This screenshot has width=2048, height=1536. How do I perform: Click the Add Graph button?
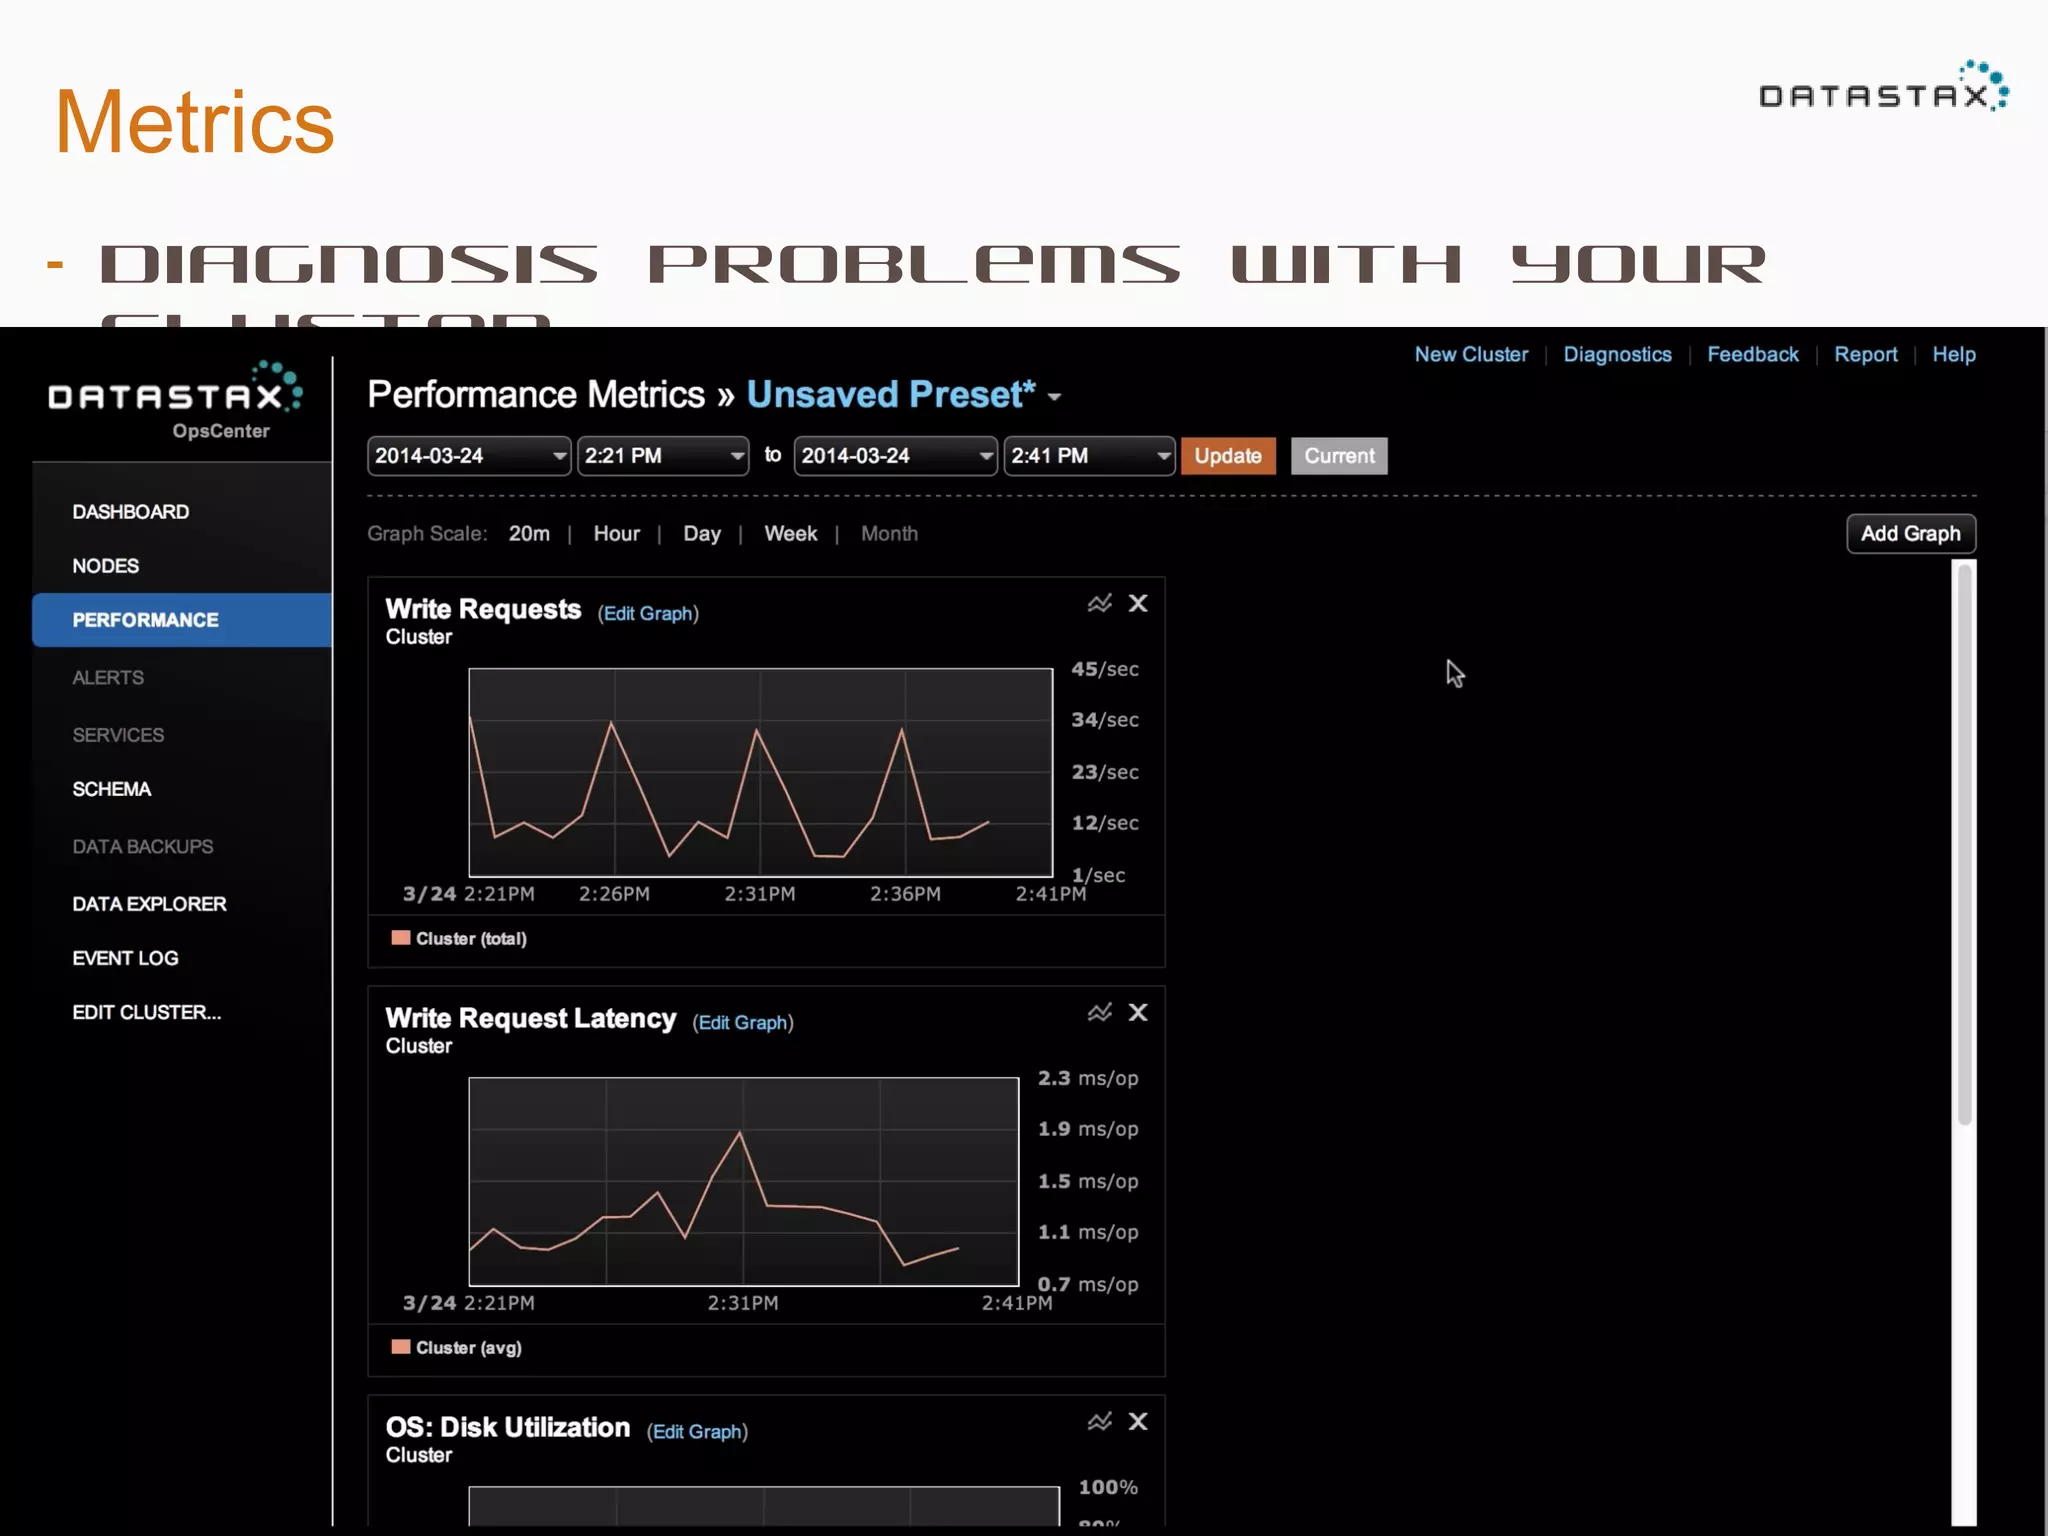click(x=1911, y=533)
